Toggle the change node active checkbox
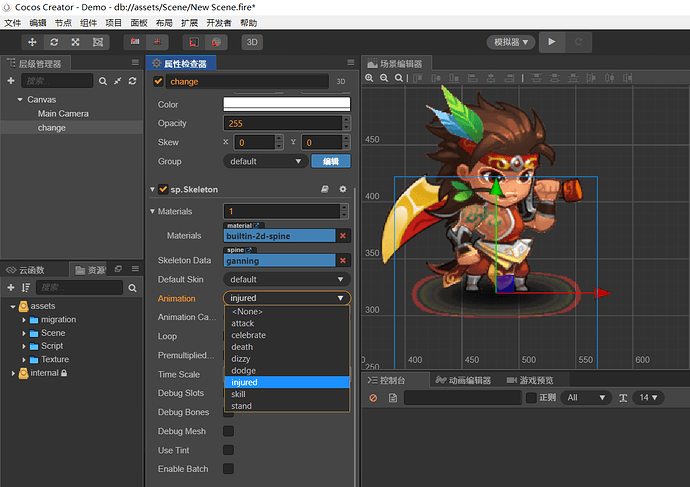This screenshot has width=690, height=487. click(x=158, y=81)
